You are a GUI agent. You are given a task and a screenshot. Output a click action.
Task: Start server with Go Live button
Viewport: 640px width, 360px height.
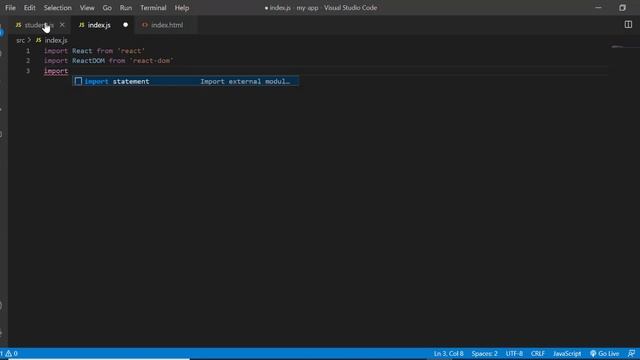604,353
